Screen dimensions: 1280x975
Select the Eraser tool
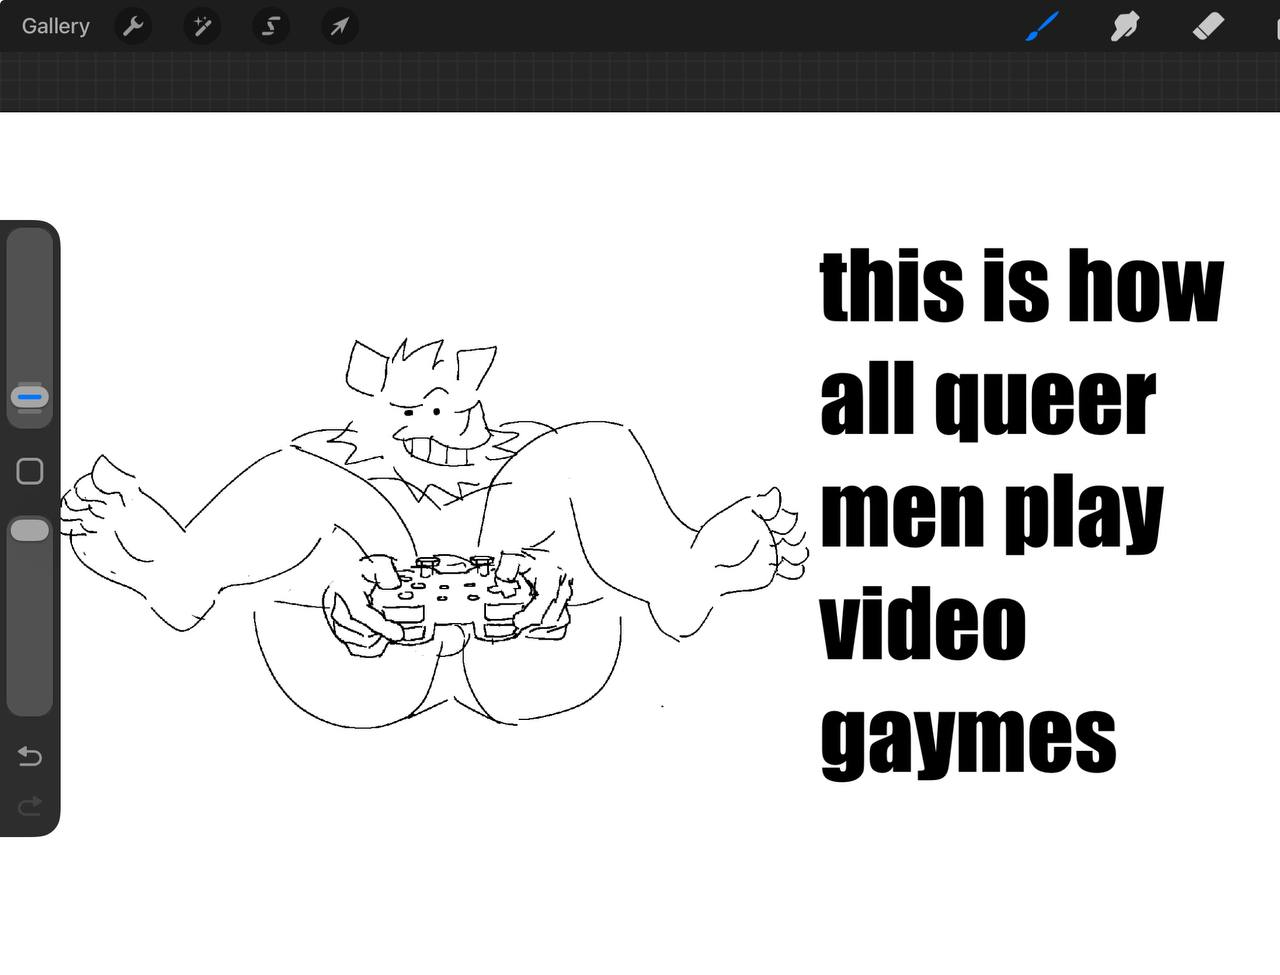[x=1208, y=26]
